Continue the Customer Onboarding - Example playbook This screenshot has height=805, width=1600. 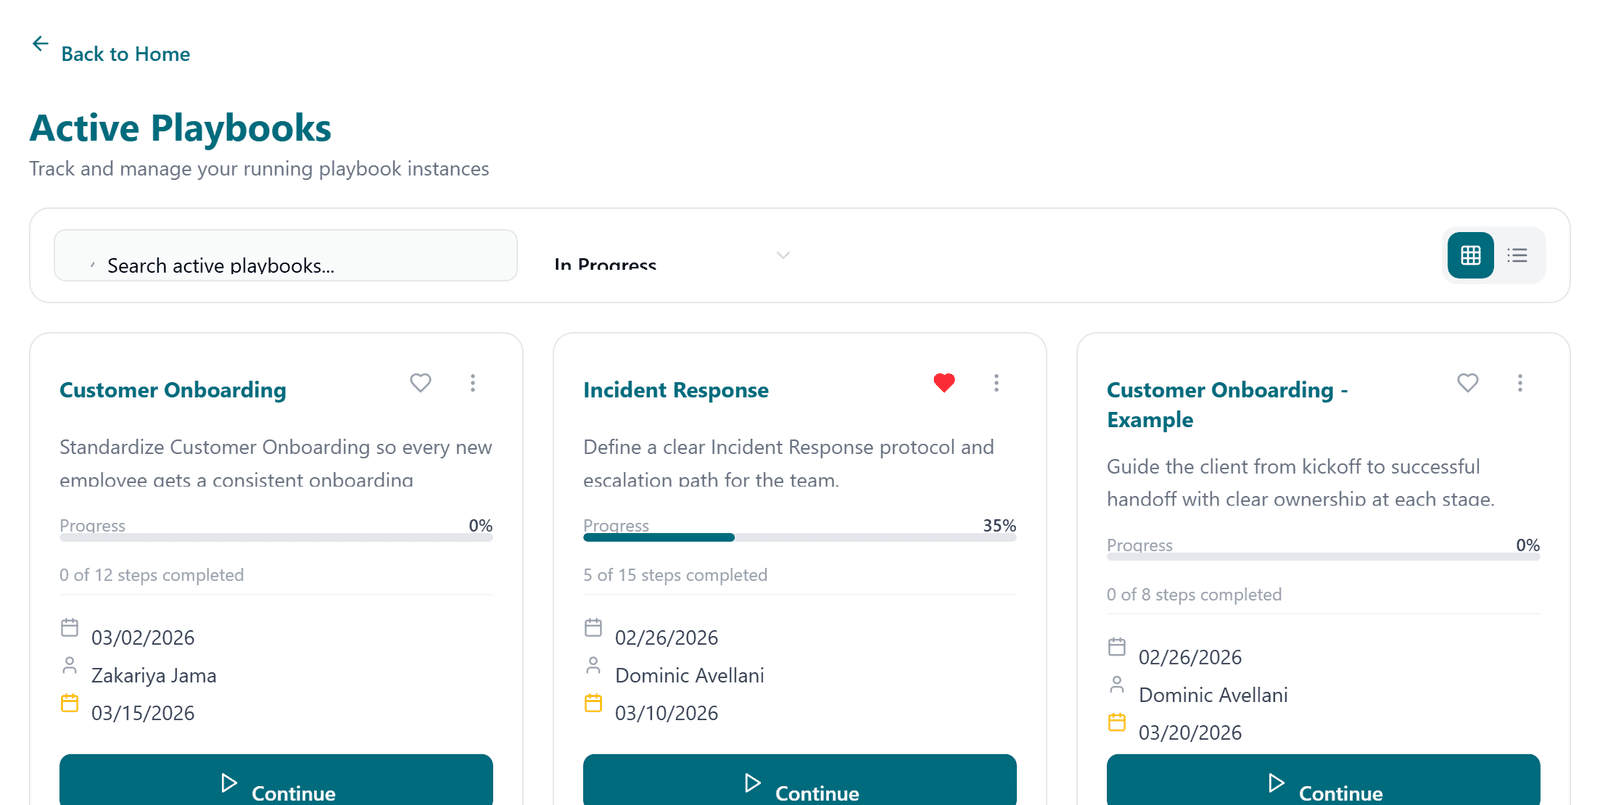coord(1323,781)
